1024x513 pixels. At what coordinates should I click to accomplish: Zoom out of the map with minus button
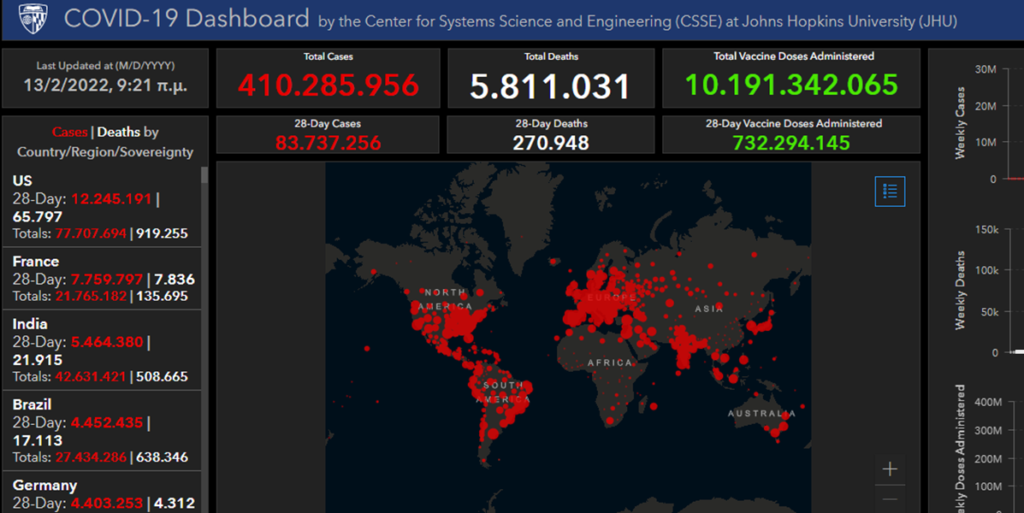(x=889, y=499)
